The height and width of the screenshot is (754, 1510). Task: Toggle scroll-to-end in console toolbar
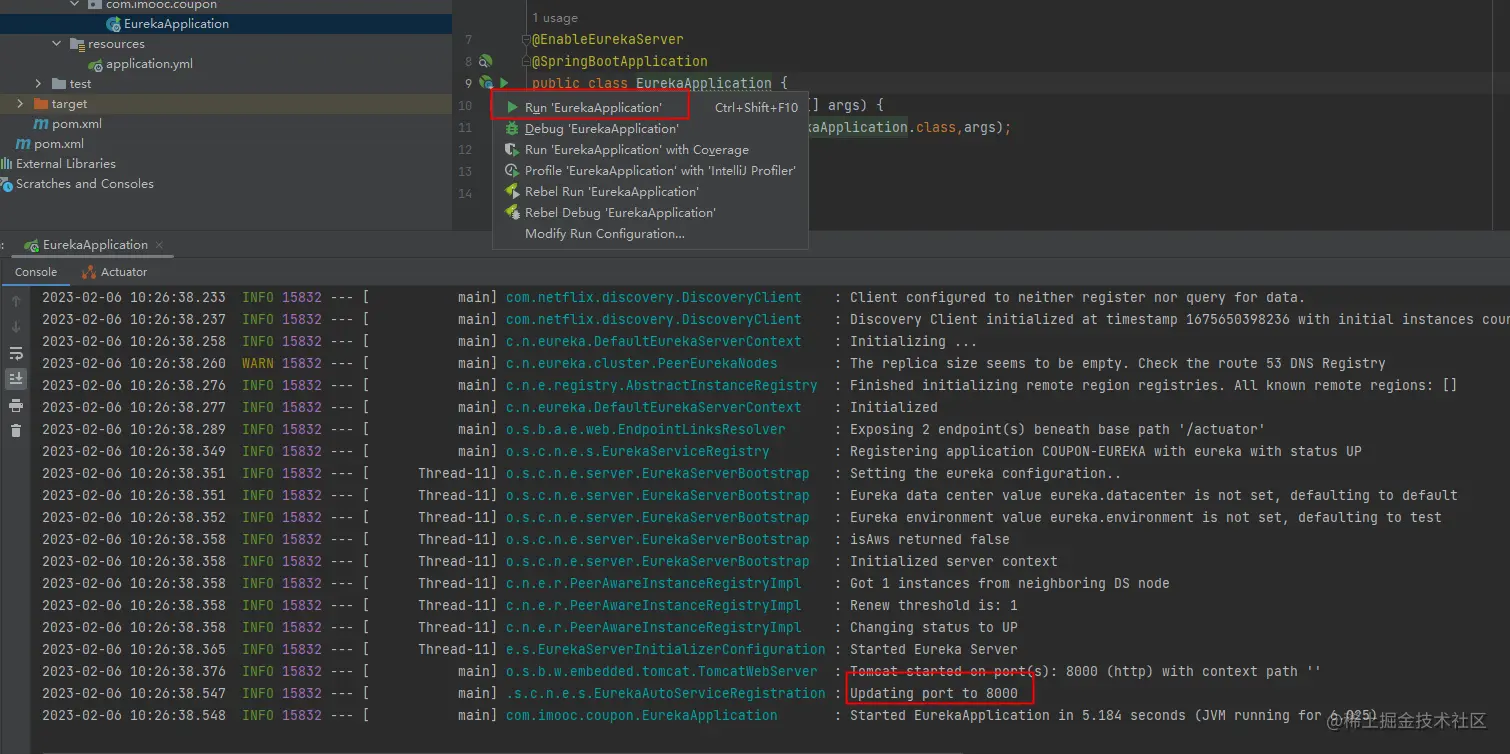16,379
